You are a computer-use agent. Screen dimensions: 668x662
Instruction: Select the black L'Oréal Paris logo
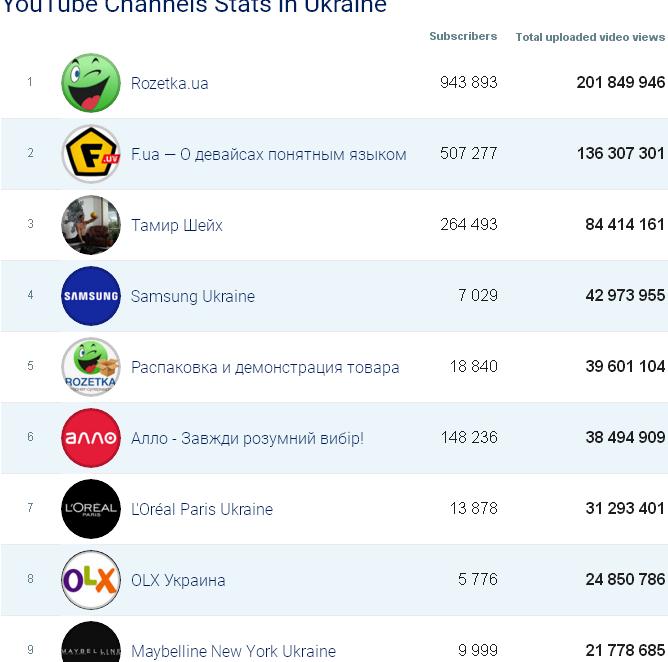click(91, 509)
